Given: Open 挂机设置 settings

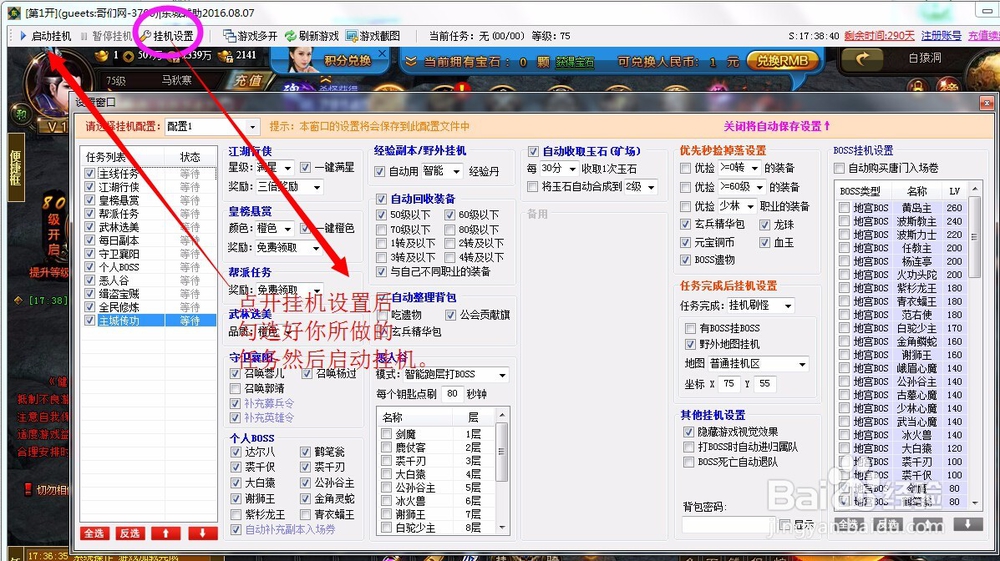Looking at the screenshot, I should [x=167, y=36].
